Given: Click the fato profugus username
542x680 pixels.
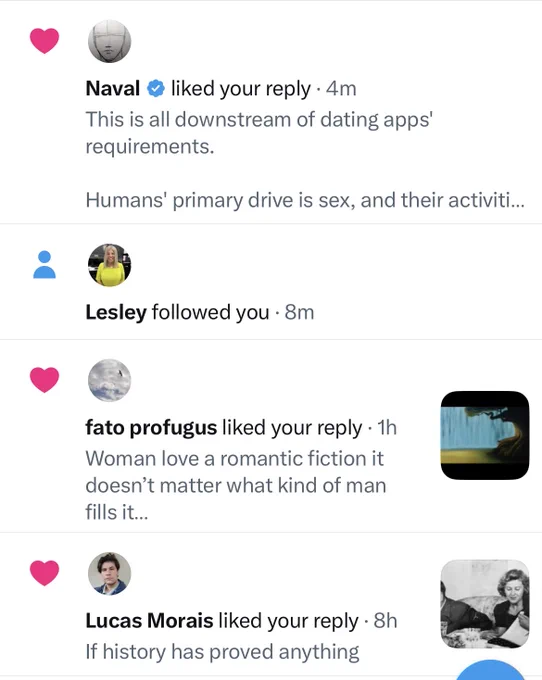Looking at the screenshot, I should 151,428.
